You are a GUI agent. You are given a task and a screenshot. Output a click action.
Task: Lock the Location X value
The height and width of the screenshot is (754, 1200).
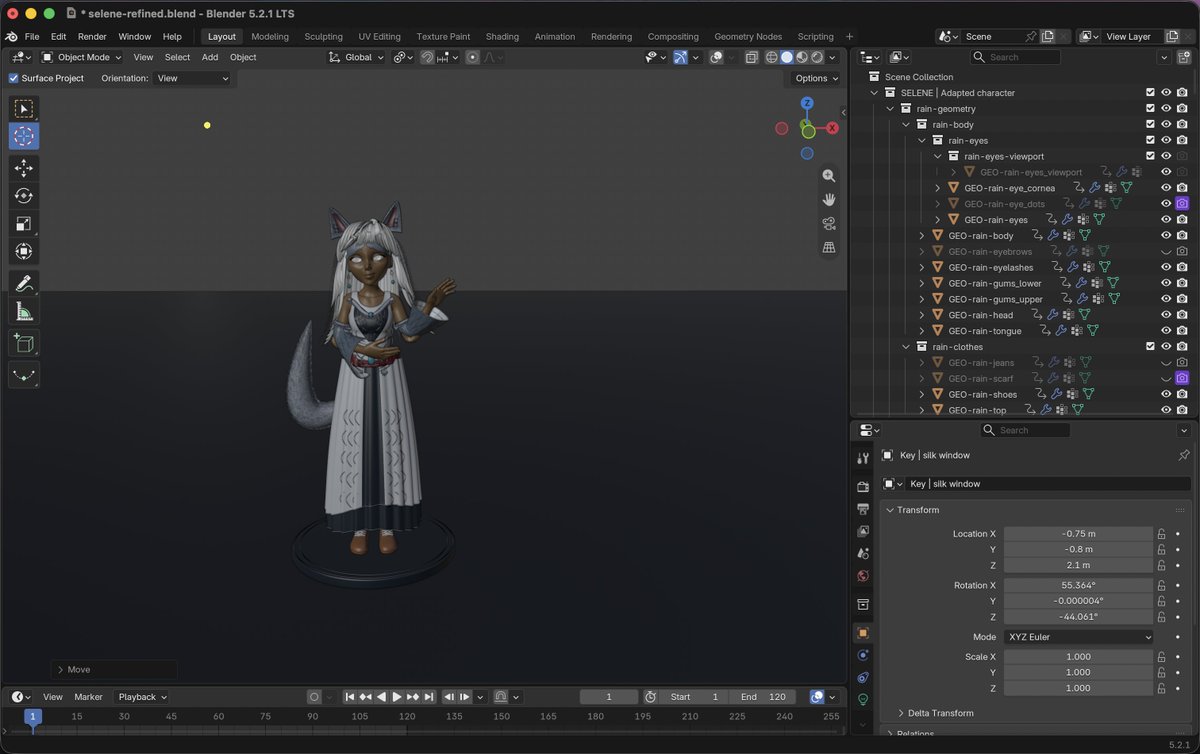click(1162, 534)
